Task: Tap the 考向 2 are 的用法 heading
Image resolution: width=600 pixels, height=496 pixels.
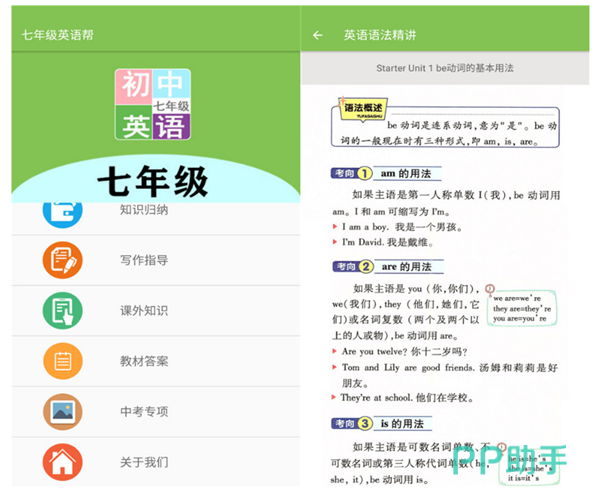Action: [x=382, y=267]
